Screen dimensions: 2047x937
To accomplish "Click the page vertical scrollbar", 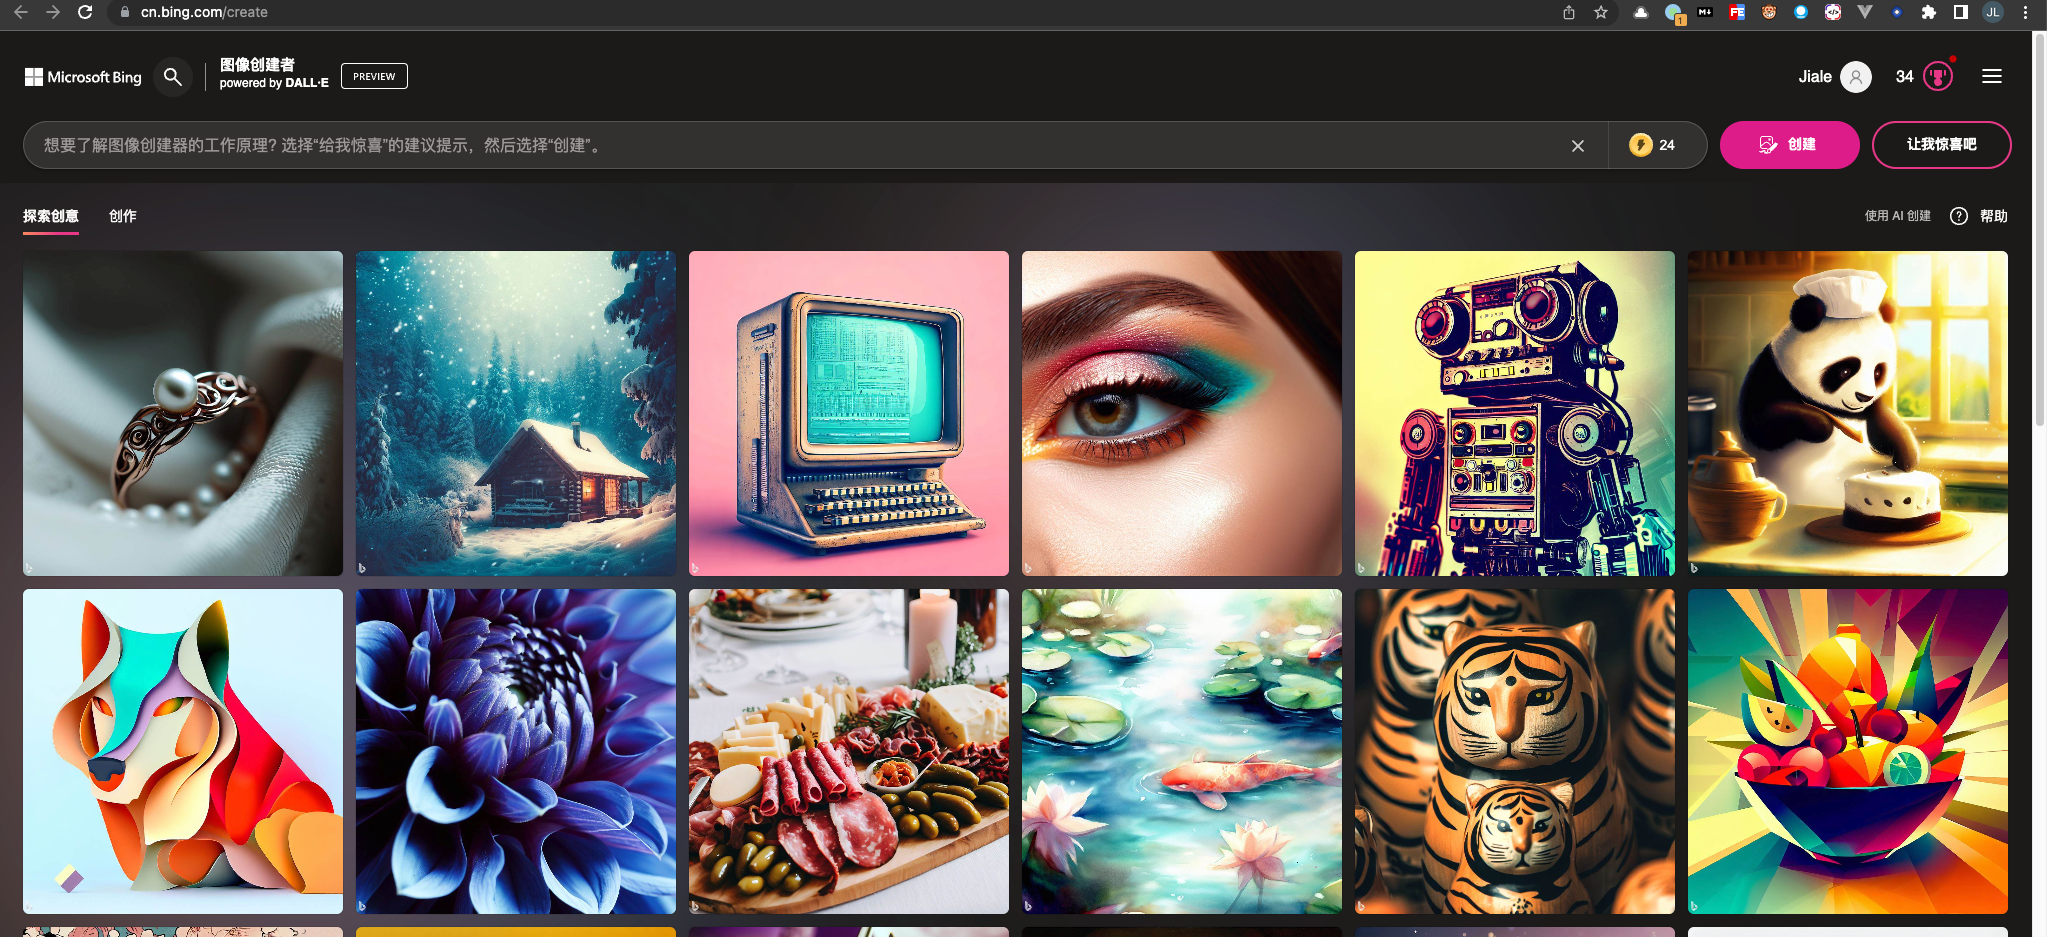I will [x=2039, y=230].
